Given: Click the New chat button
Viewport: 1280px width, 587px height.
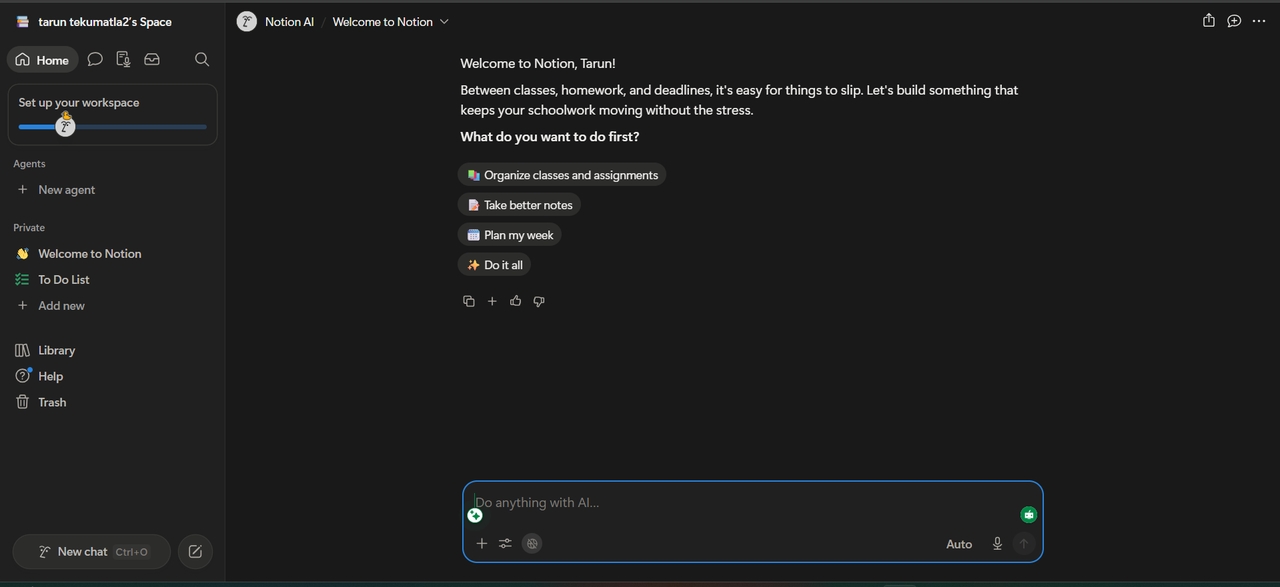Looking at the screenshot, I should [x=92, y=552].
